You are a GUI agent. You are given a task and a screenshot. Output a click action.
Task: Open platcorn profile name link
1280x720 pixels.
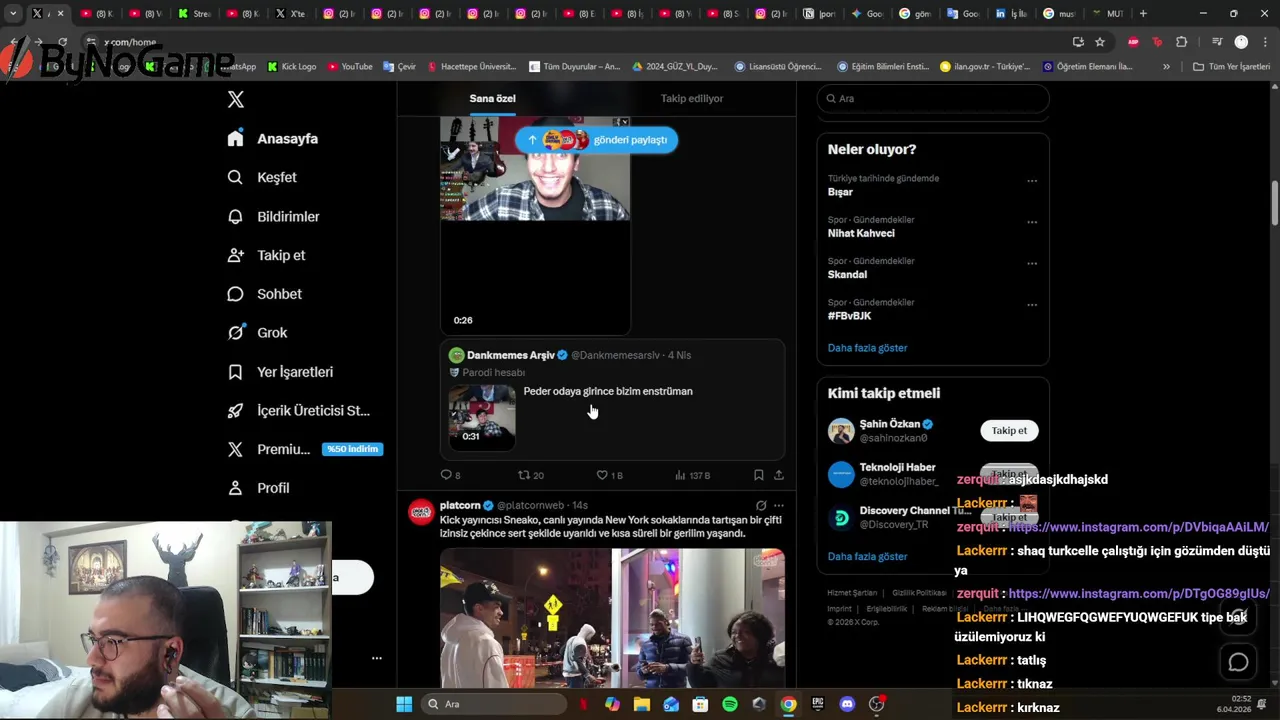pyautogui.click(x=460, y=505)
